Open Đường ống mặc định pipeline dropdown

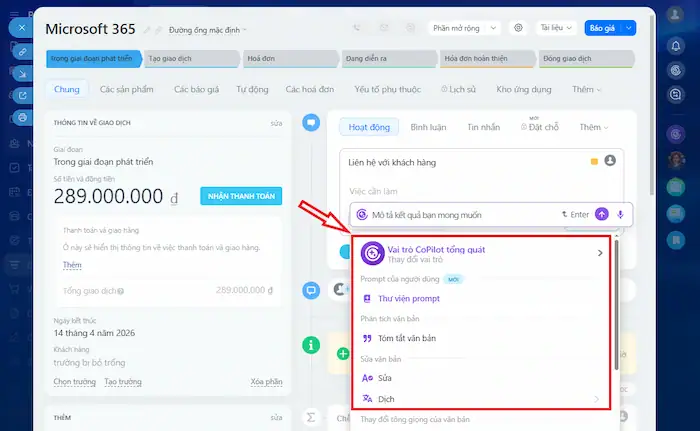pyautogui.click(x=207, y=30)
